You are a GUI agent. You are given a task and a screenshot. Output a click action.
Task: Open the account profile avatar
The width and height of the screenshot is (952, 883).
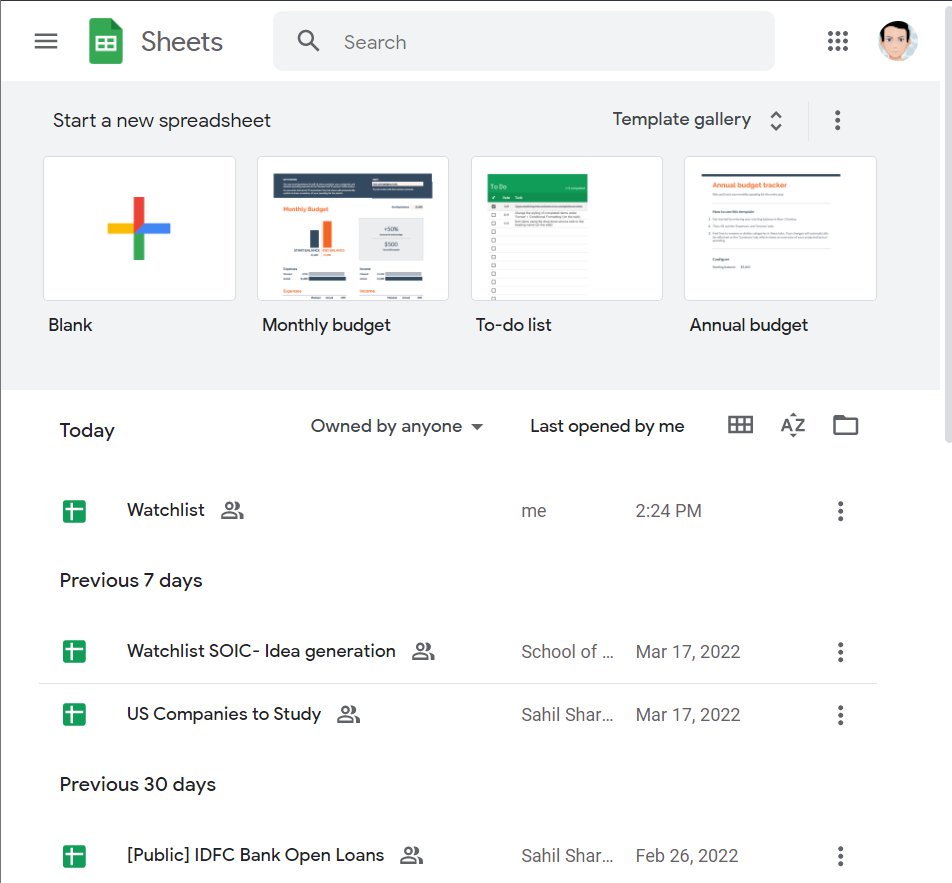click(x=897, y=41)
